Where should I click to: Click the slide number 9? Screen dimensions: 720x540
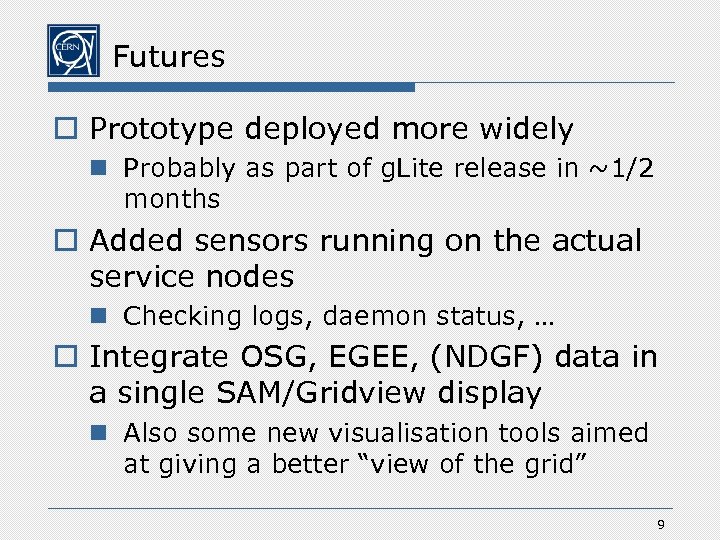(x=661, y=525)
